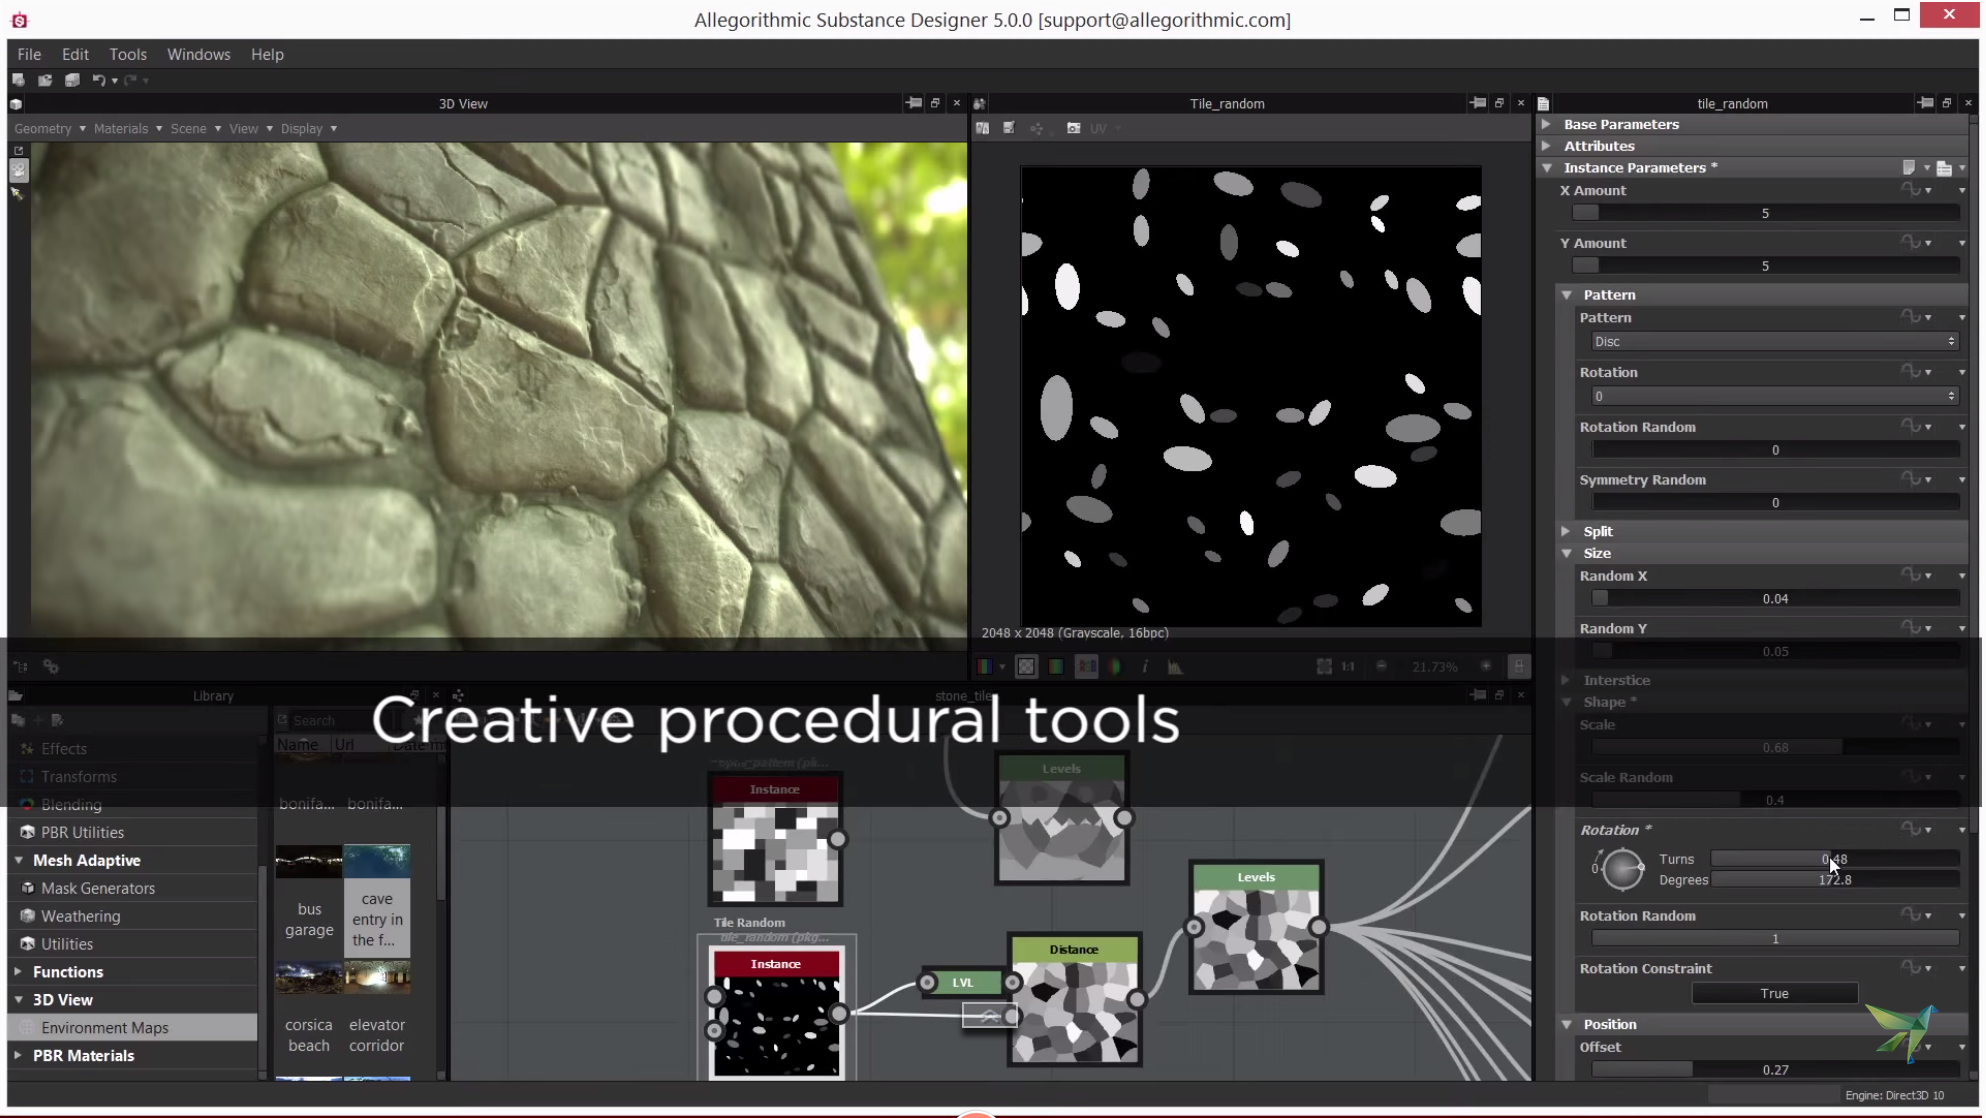Click the 1:1 zoom icon in 2D view

pyautogui.click(x=1348, y=667)
